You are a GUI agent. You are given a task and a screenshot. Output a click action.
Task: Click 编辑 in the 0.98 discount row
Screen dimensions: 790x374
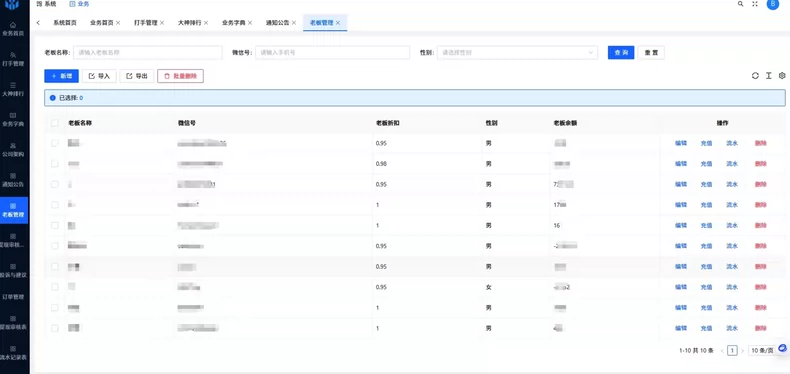tap(681, 164)
